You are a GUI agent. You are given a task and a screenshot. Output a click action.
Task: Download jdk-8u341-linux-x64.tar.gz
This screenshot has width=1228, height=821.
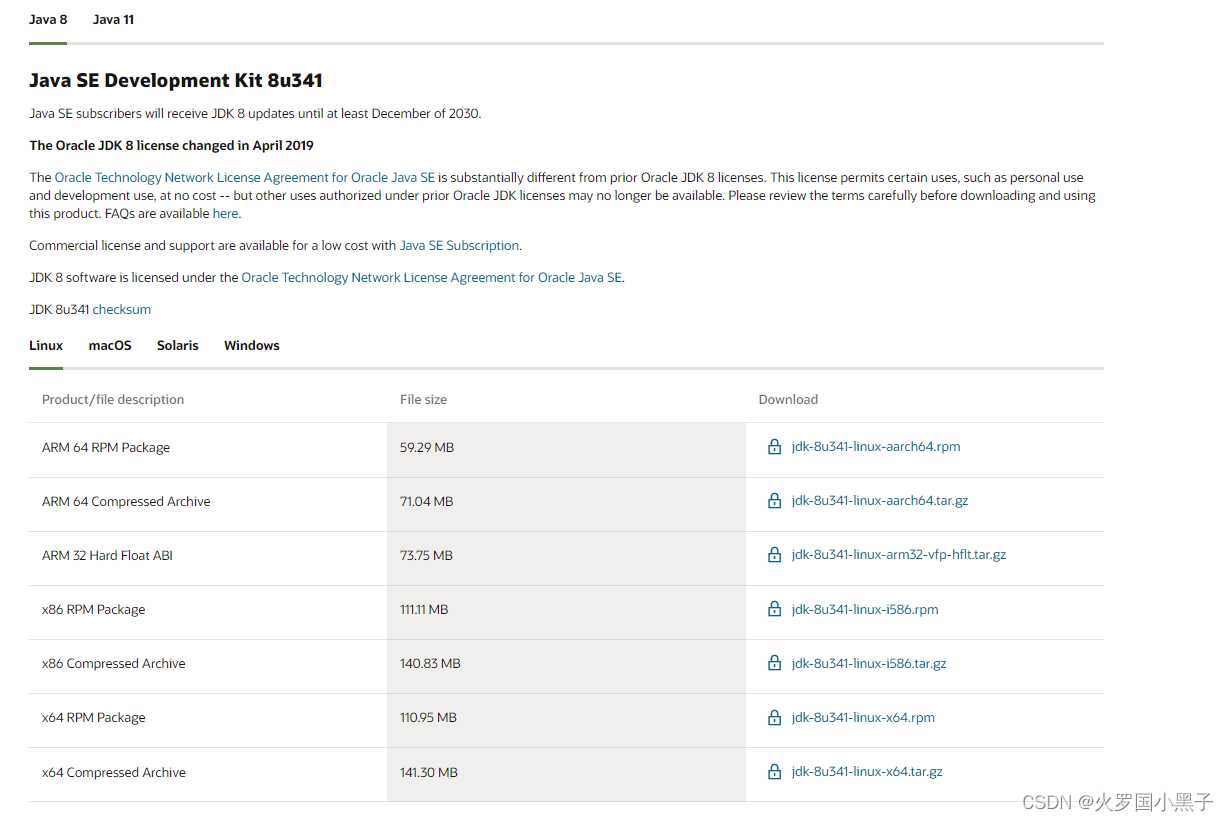point(867,772)
